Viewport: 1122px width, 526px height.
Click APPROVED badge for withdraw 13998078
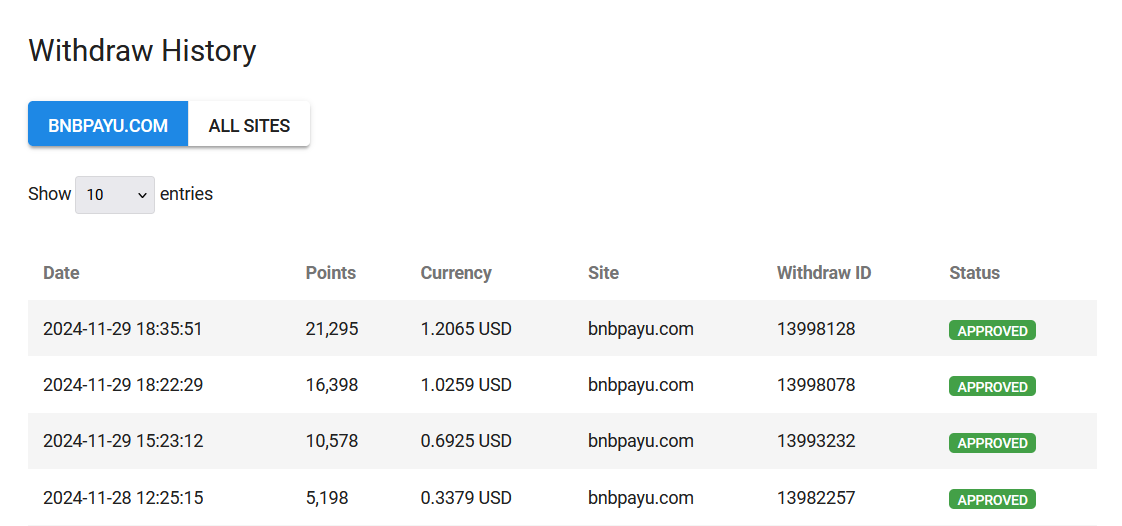click(x=992, y=386)
